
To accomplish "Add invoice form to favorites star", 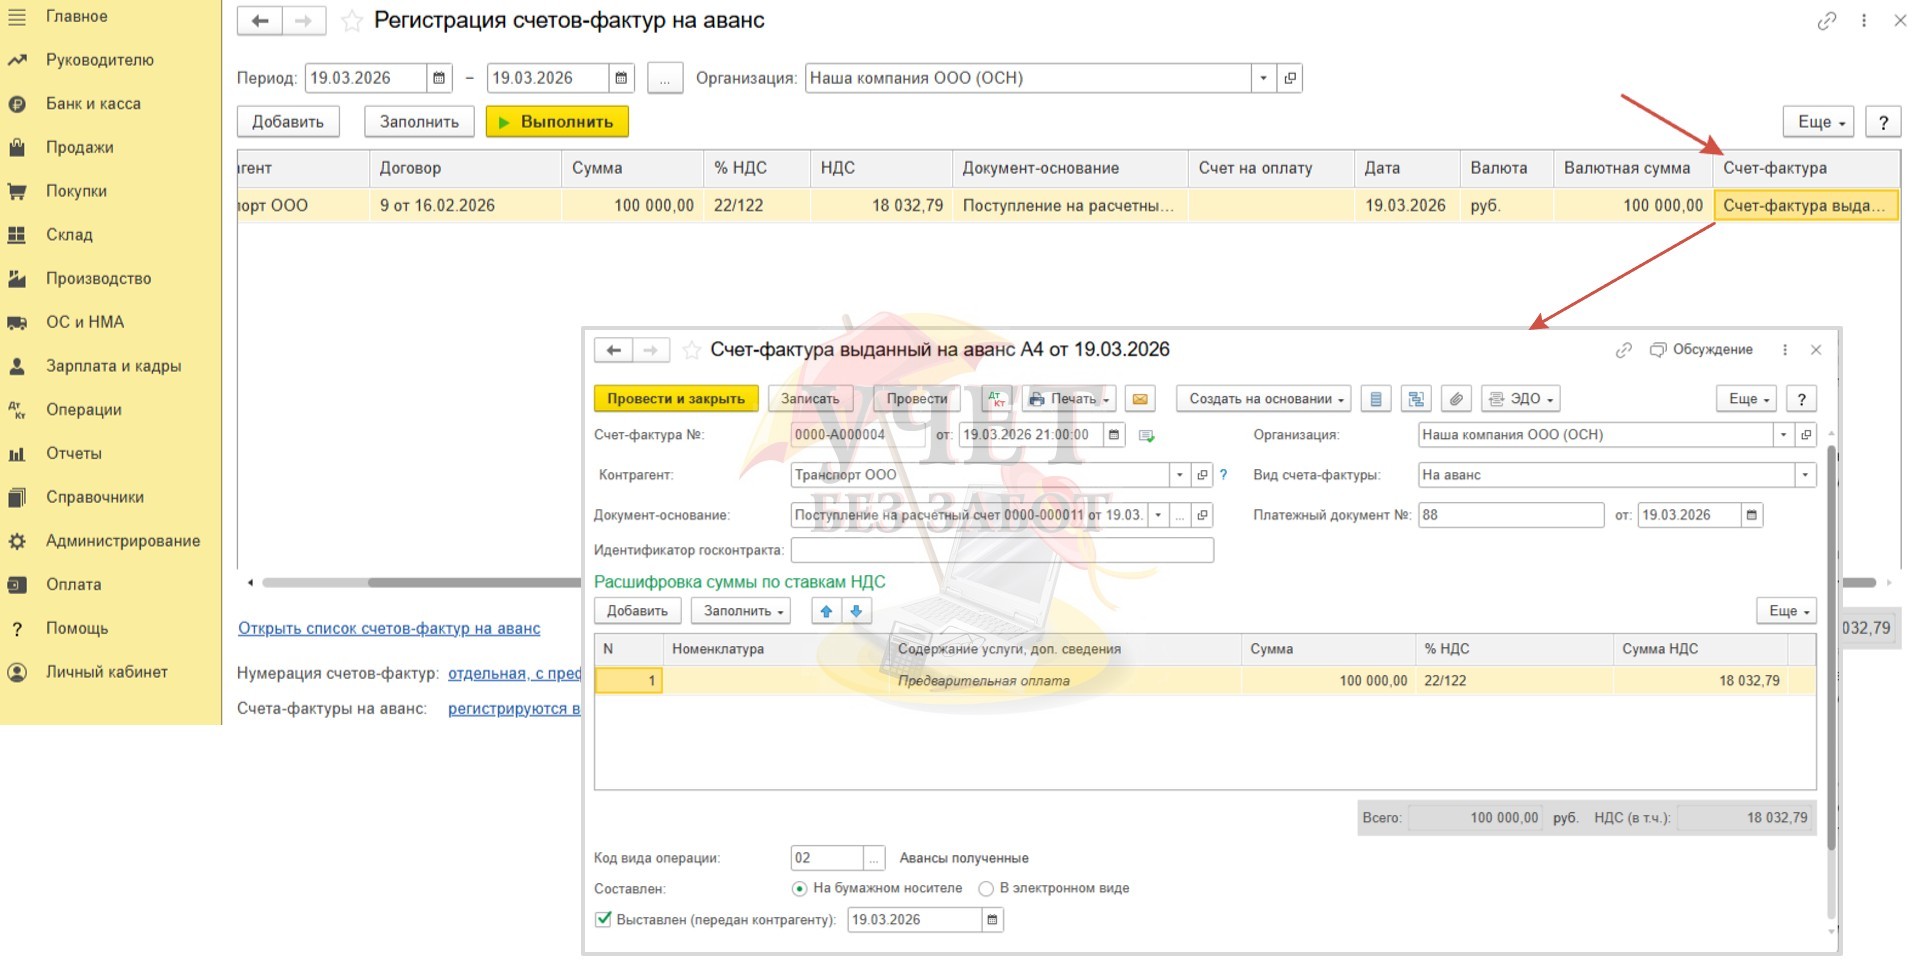I will [691, 350].
